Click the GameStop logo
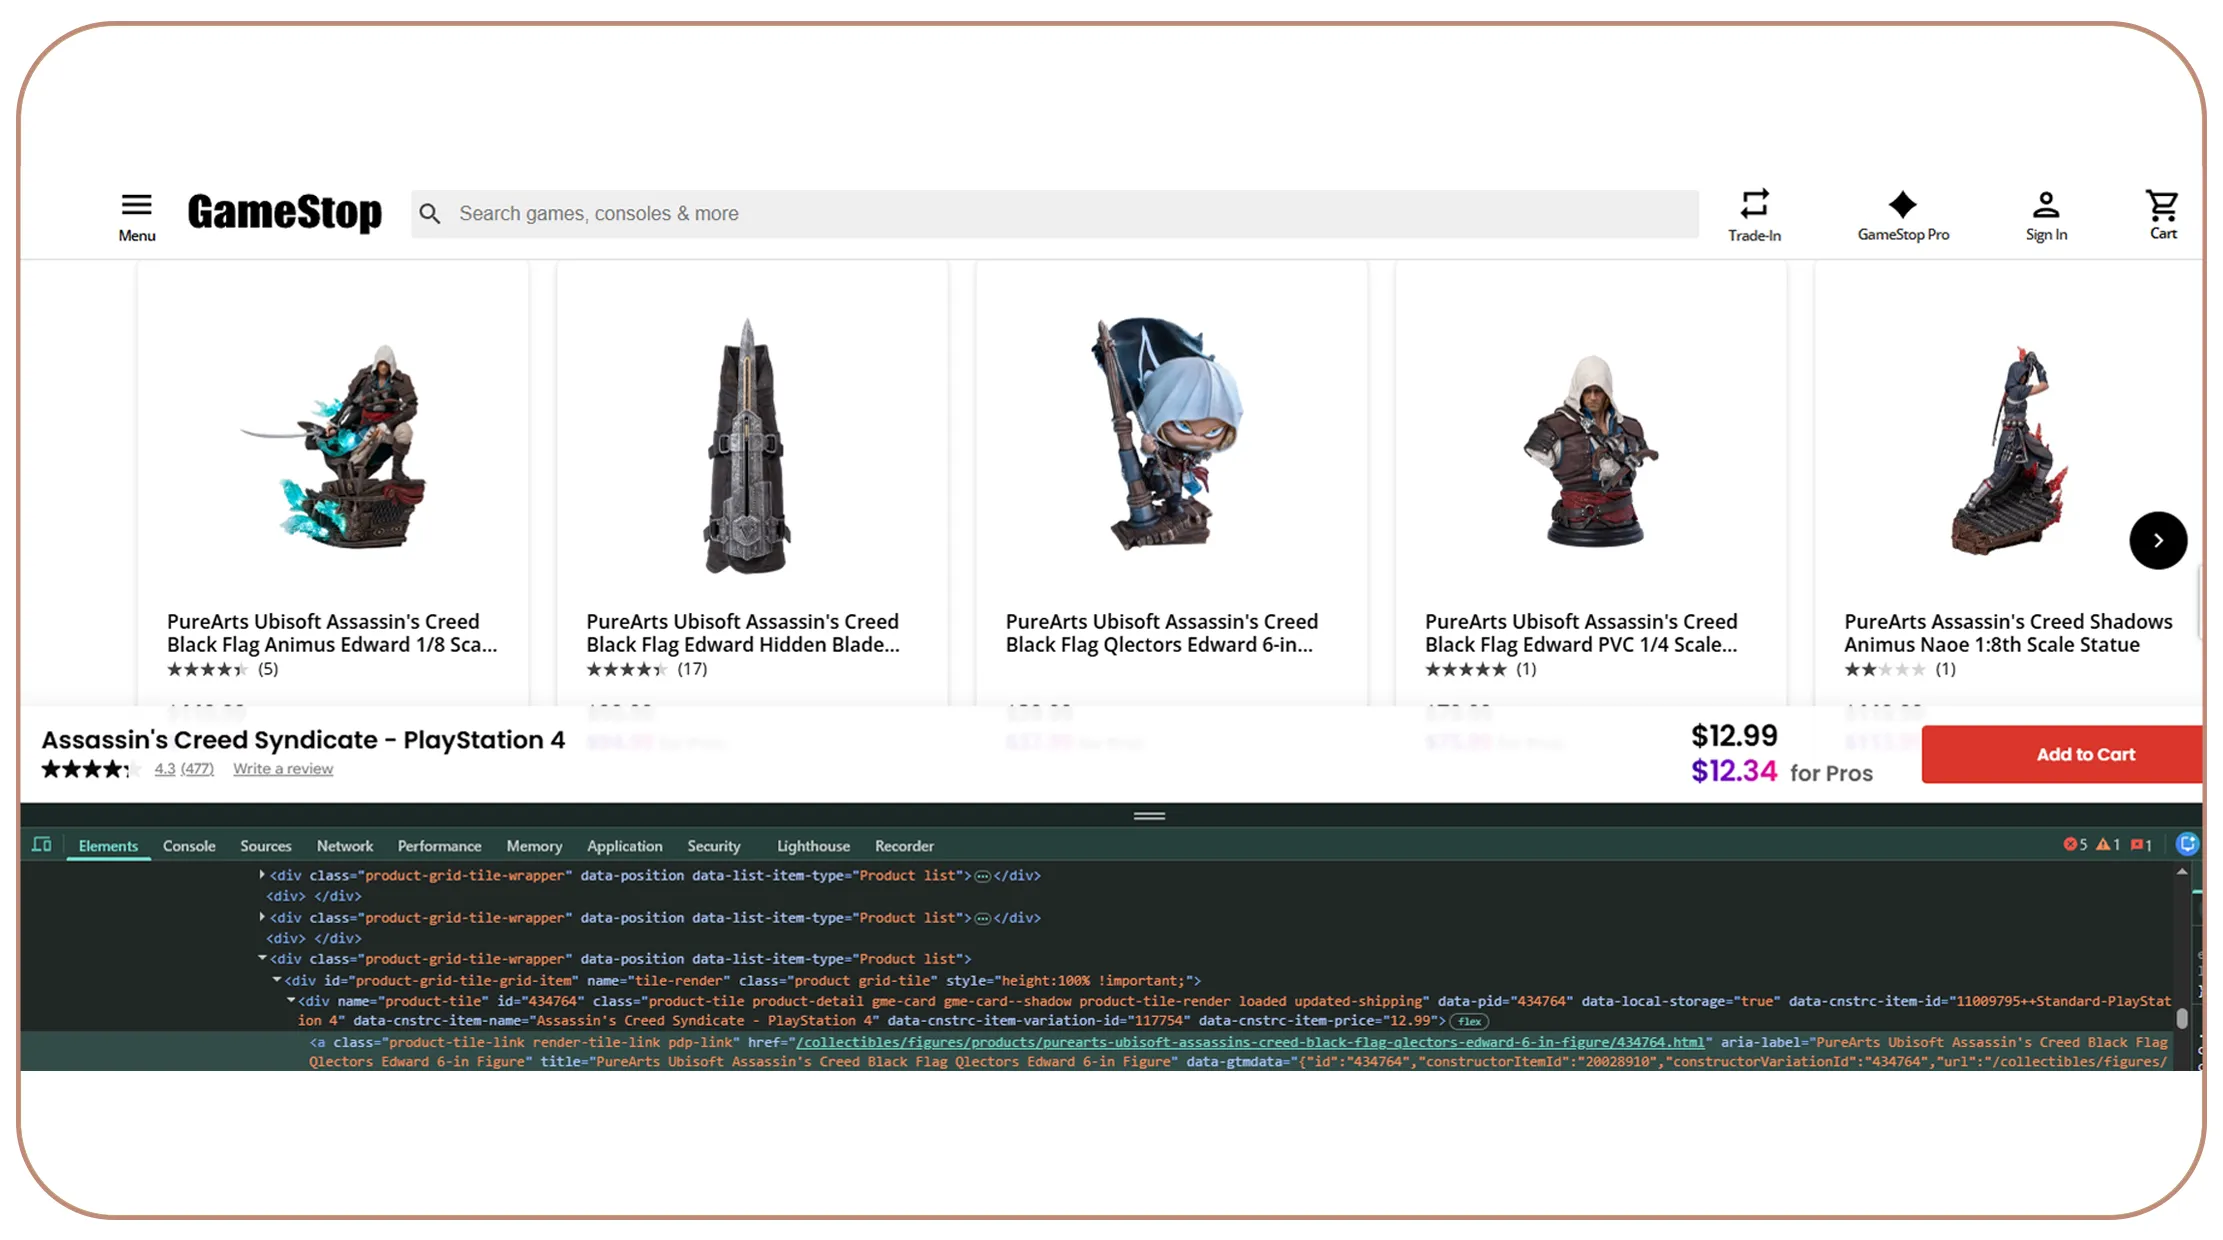2223x1240 pixels. click(284, 212)
